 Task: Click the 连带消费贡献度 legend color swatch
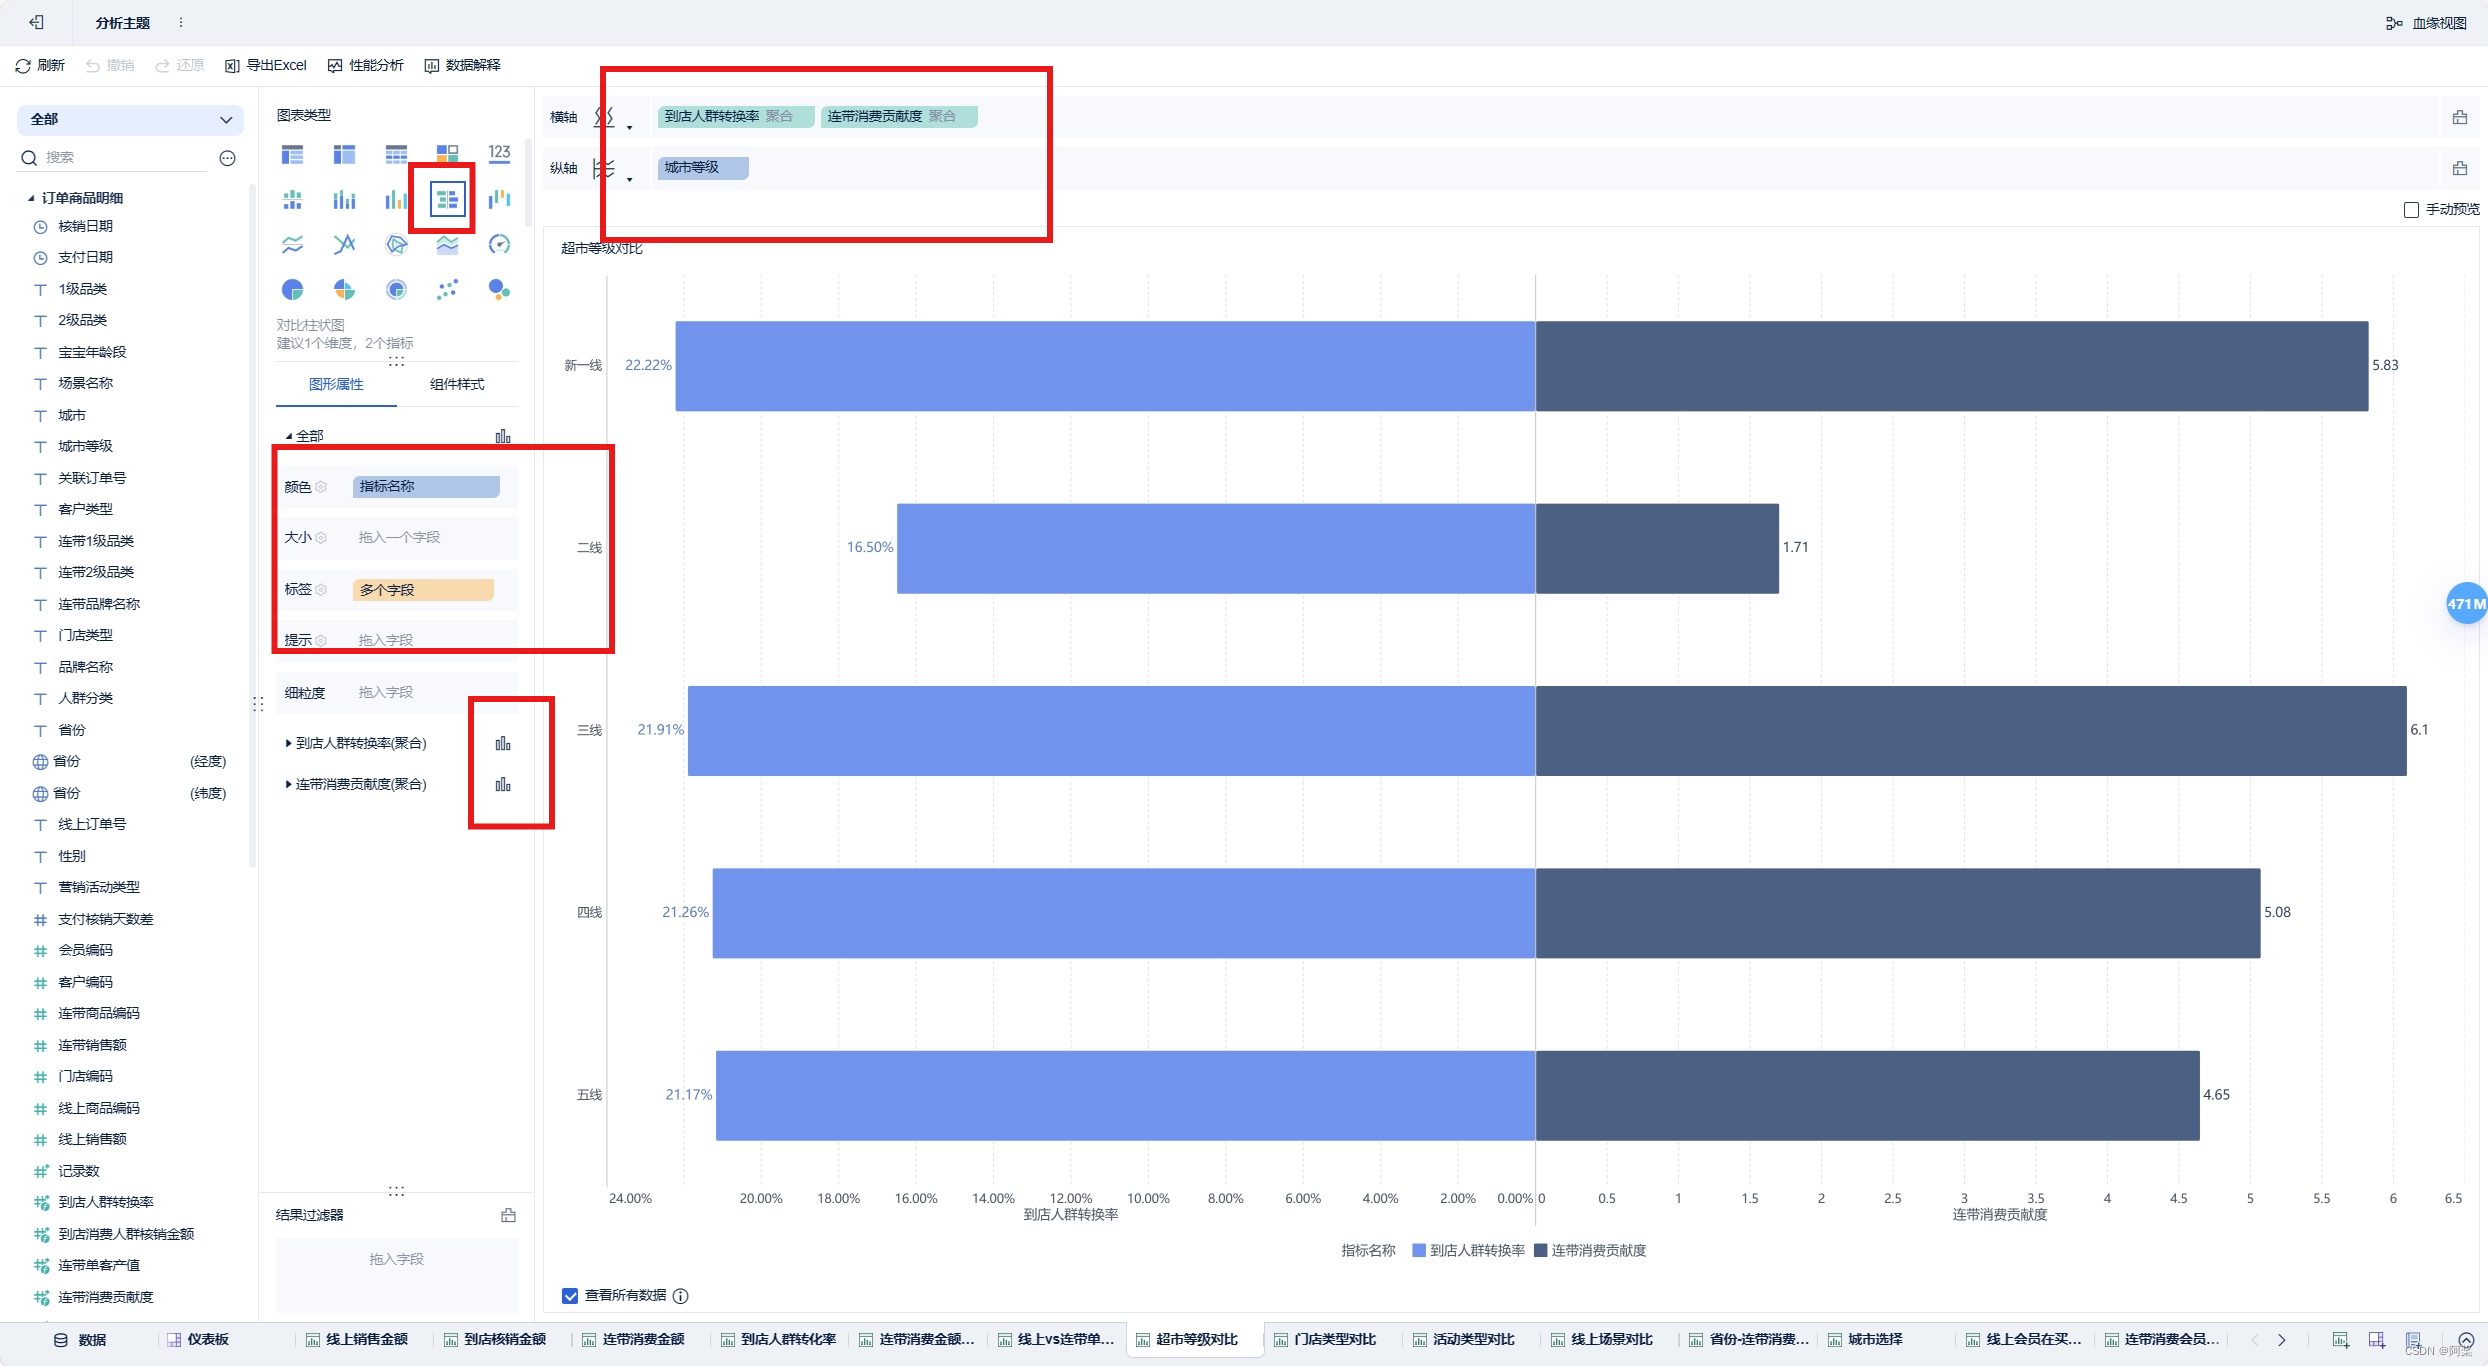point(1540,1251)
